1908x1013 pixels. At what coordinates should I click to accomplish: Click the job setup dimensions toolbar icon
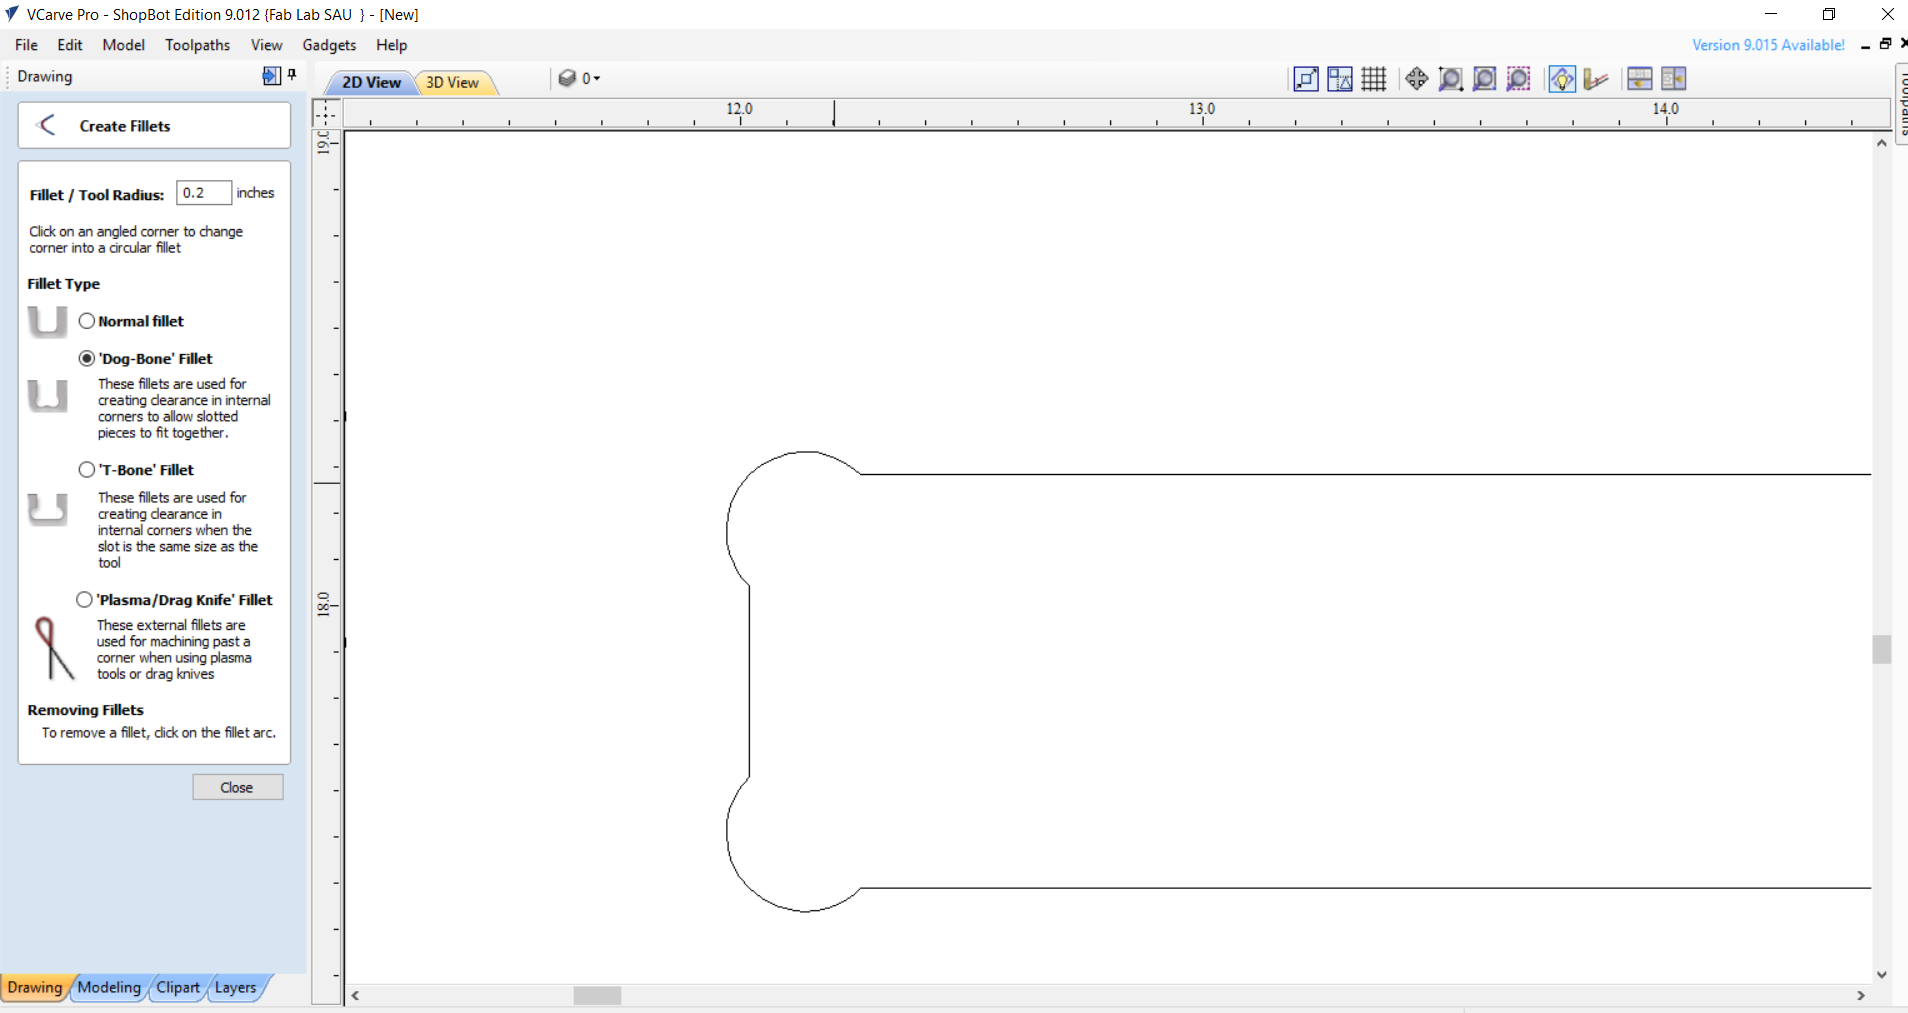click(x=1306, y=79)
